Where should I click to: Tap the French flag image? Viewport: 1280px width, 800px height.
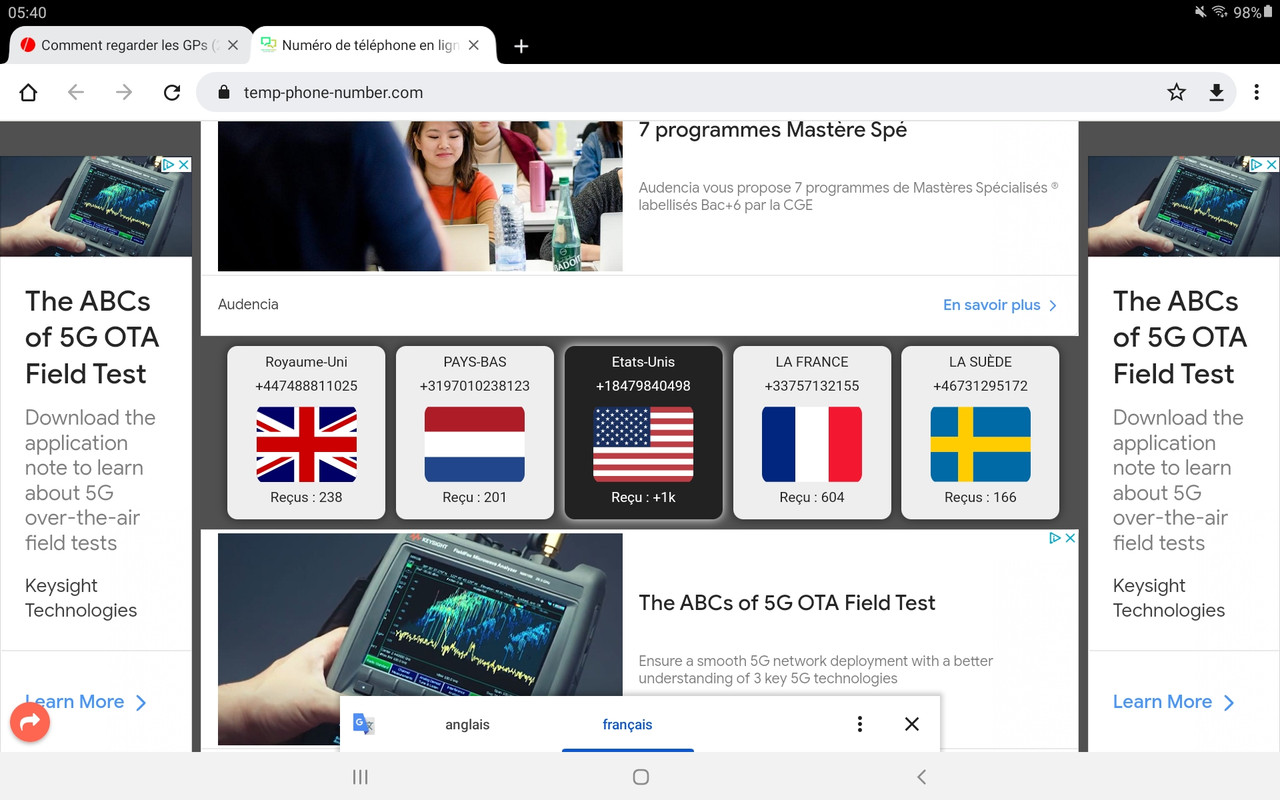coord(812,444)
